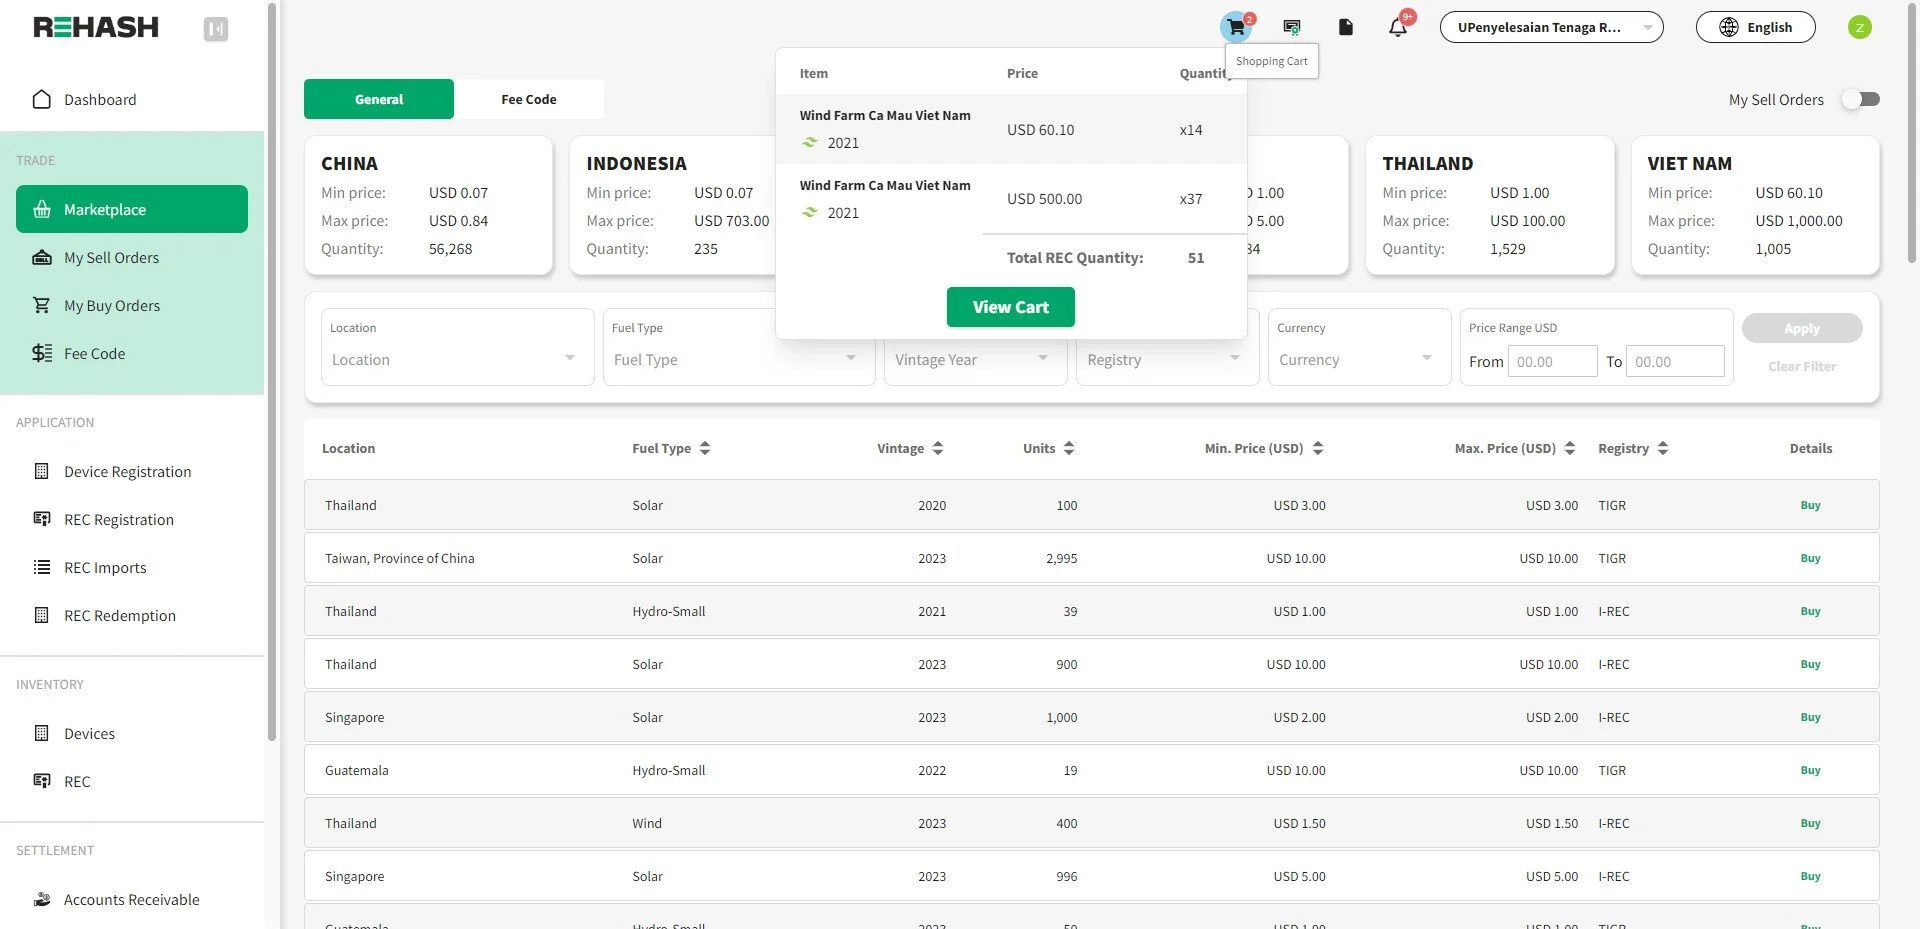Click the Location column header
Image resolution: width=1920 pixels, height=929 pixels.
click(x=348, y=448)
